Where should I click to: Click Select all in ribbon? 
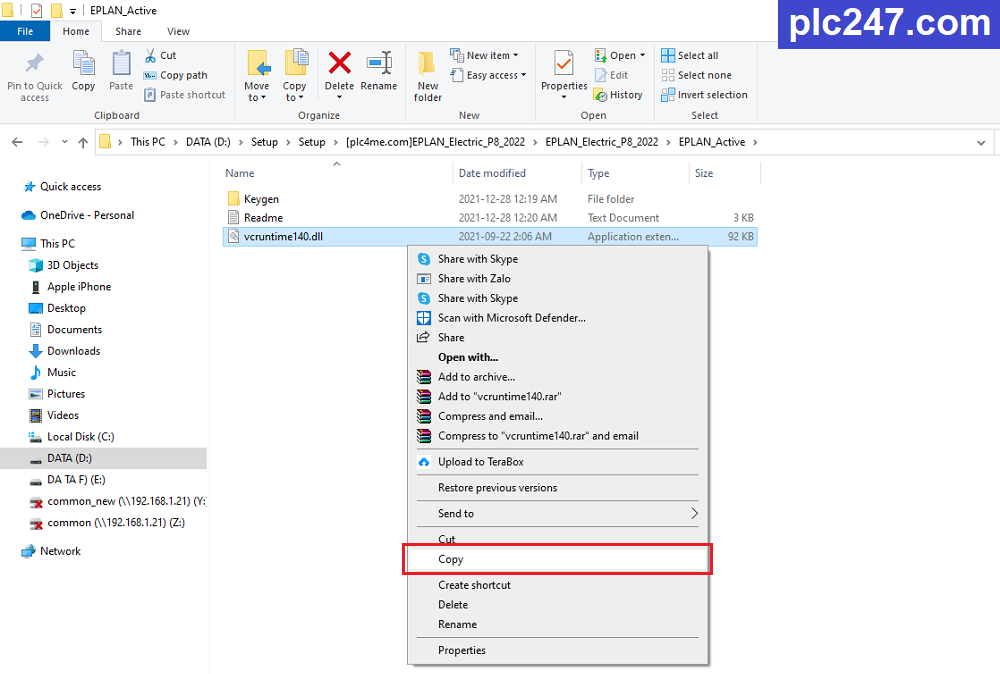pyautogui.click(x=690, y=55)
